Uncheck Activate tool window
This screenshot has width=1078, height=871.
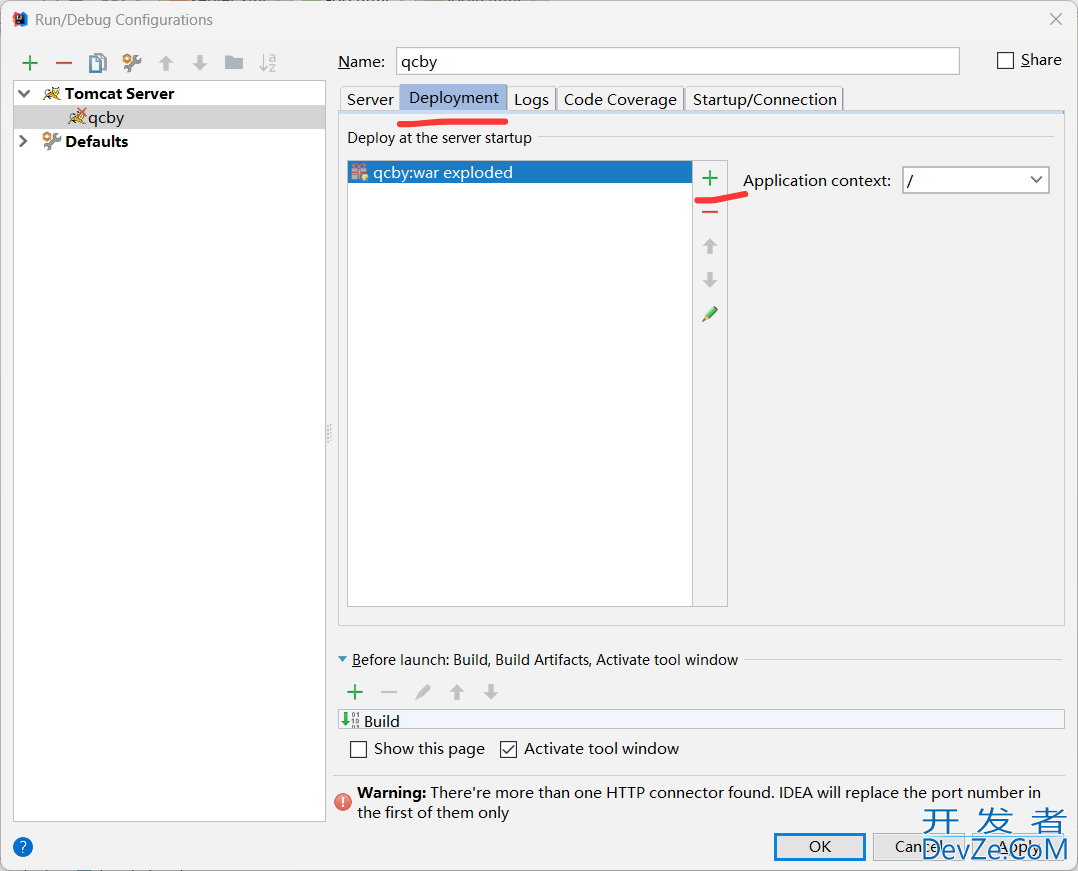pos(508,749)
